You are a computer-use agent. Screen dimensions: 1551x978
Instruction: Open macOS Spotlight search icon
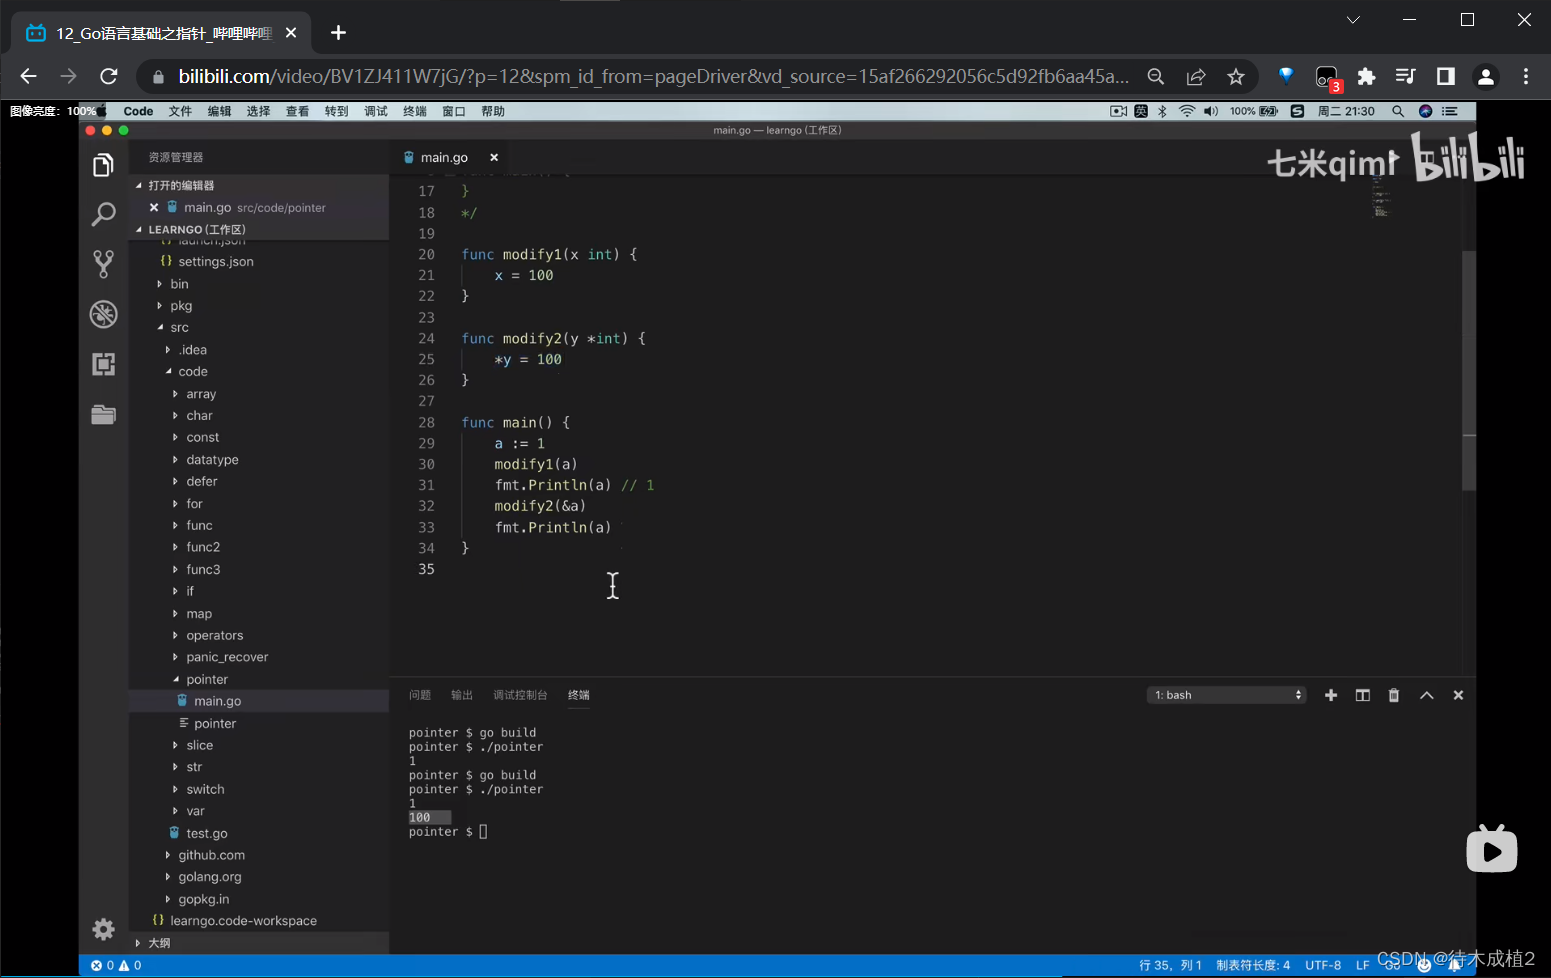(1398, 111)
